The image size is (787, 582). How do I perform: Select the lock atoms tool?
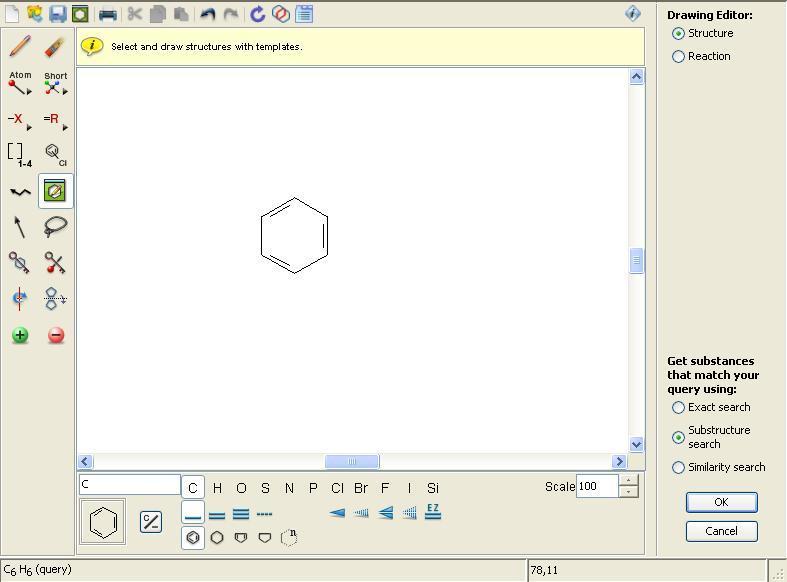point(19,262)
